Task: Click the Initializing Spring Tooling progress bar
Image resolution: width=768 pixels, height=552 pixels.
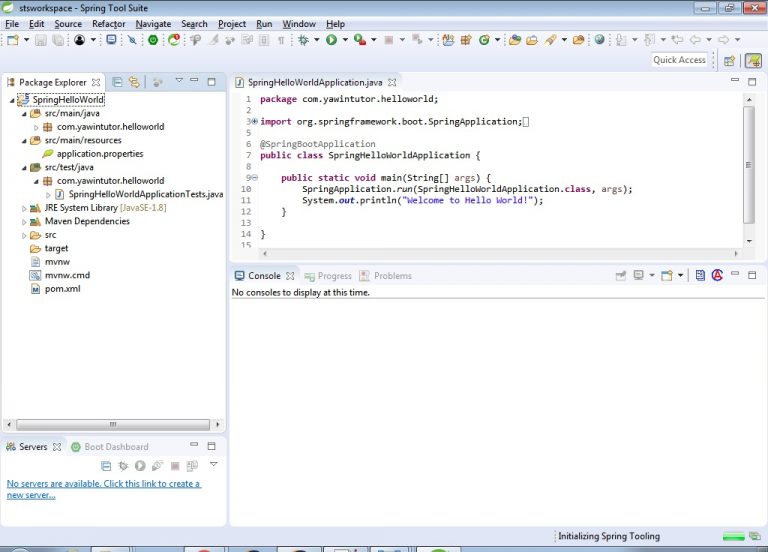Action: 734,537
